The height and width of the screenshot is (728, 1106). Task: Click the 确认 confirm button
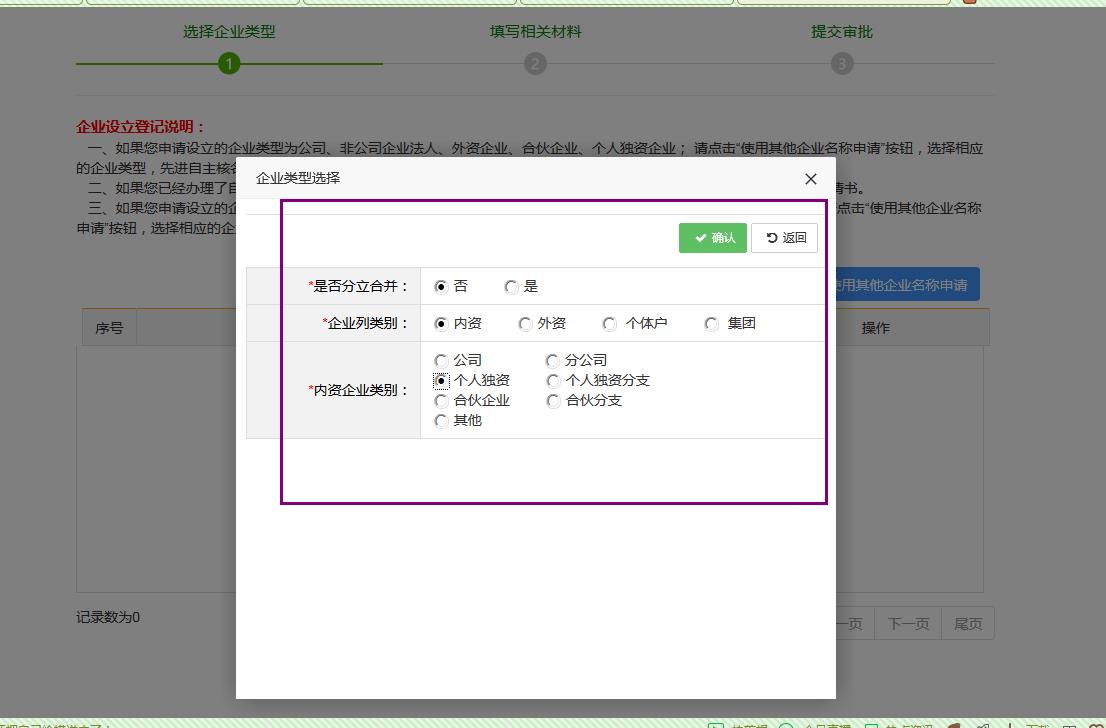pos(713,238)
